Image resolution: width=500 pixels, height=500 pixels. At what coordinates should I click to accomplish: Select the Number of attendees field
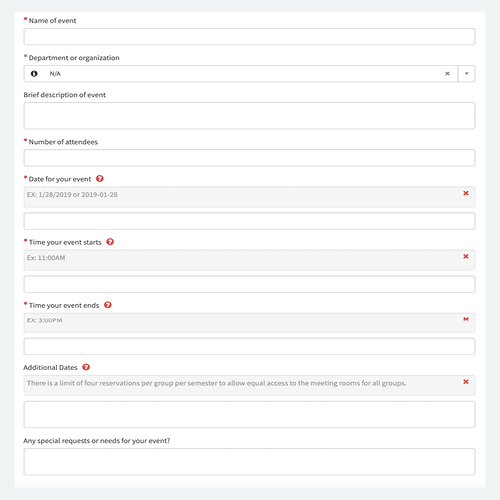[249, 158]
